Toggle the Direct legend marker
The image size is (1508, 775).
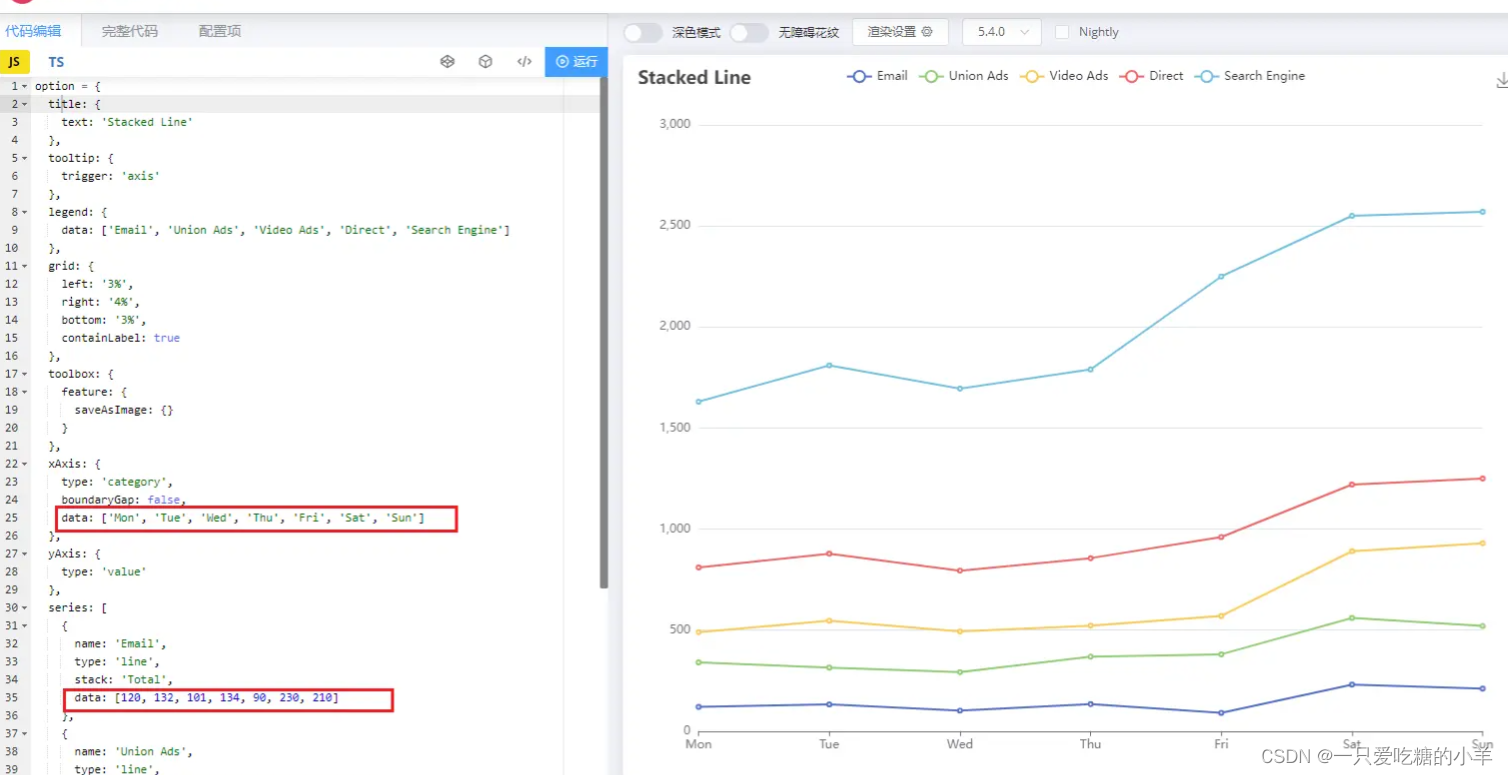tap(1132, 76)
